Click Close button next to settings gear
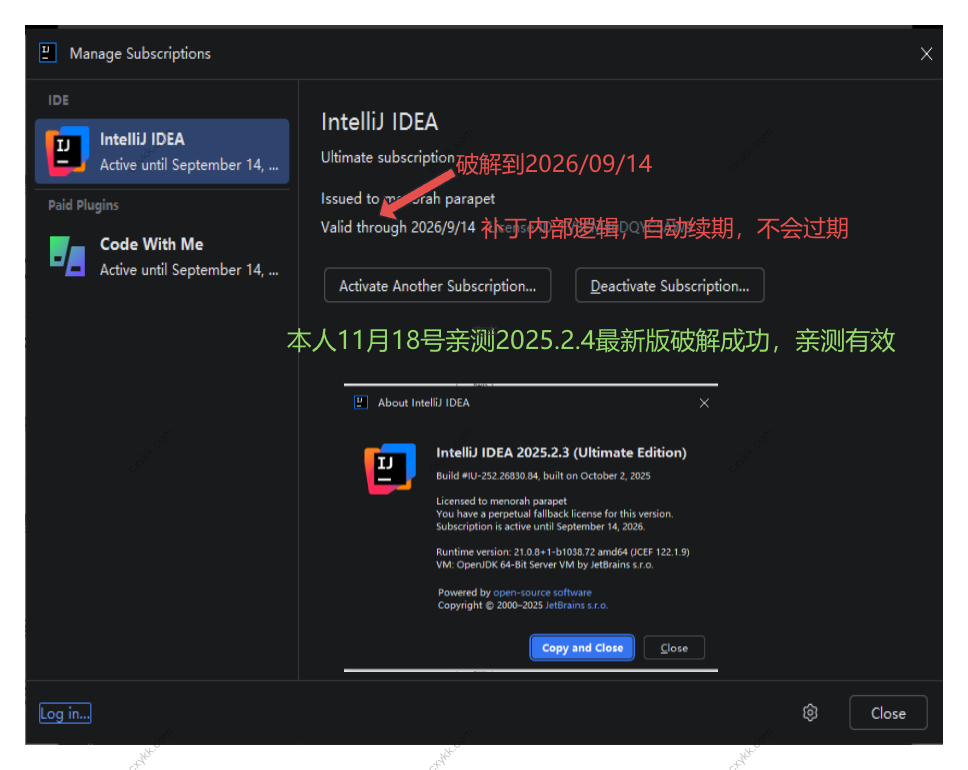 [x=887, y=713]
